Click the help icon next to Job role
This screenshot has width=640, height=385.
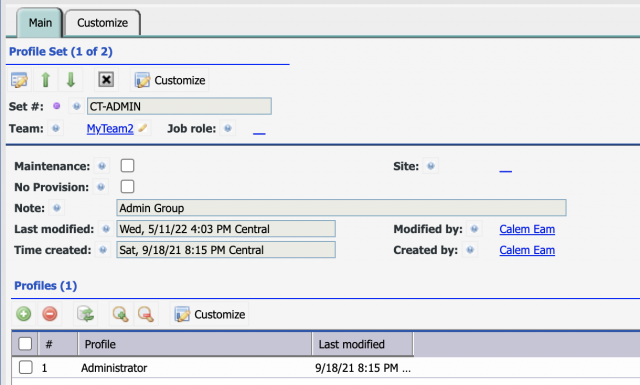tap(228, 128)
